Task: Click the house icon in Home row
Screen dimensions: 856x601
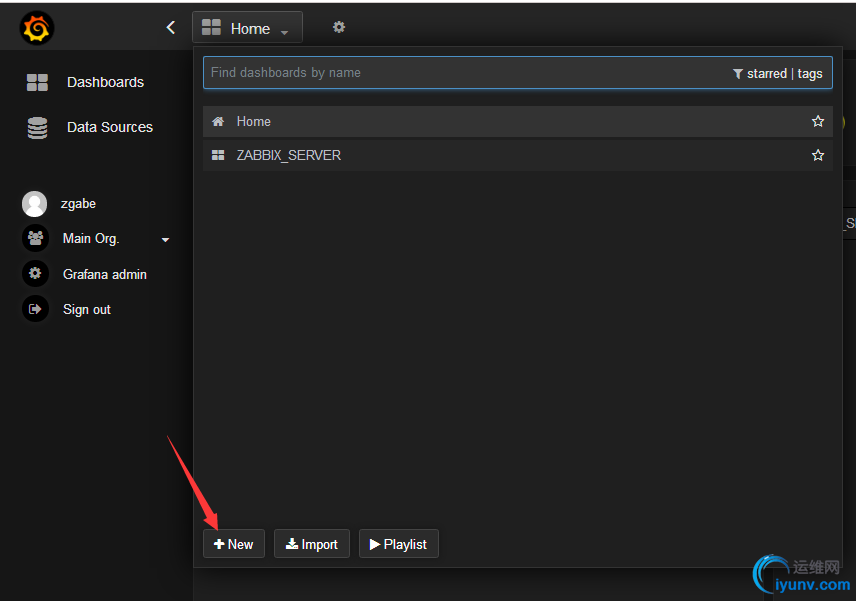Action: coord(218,121)
